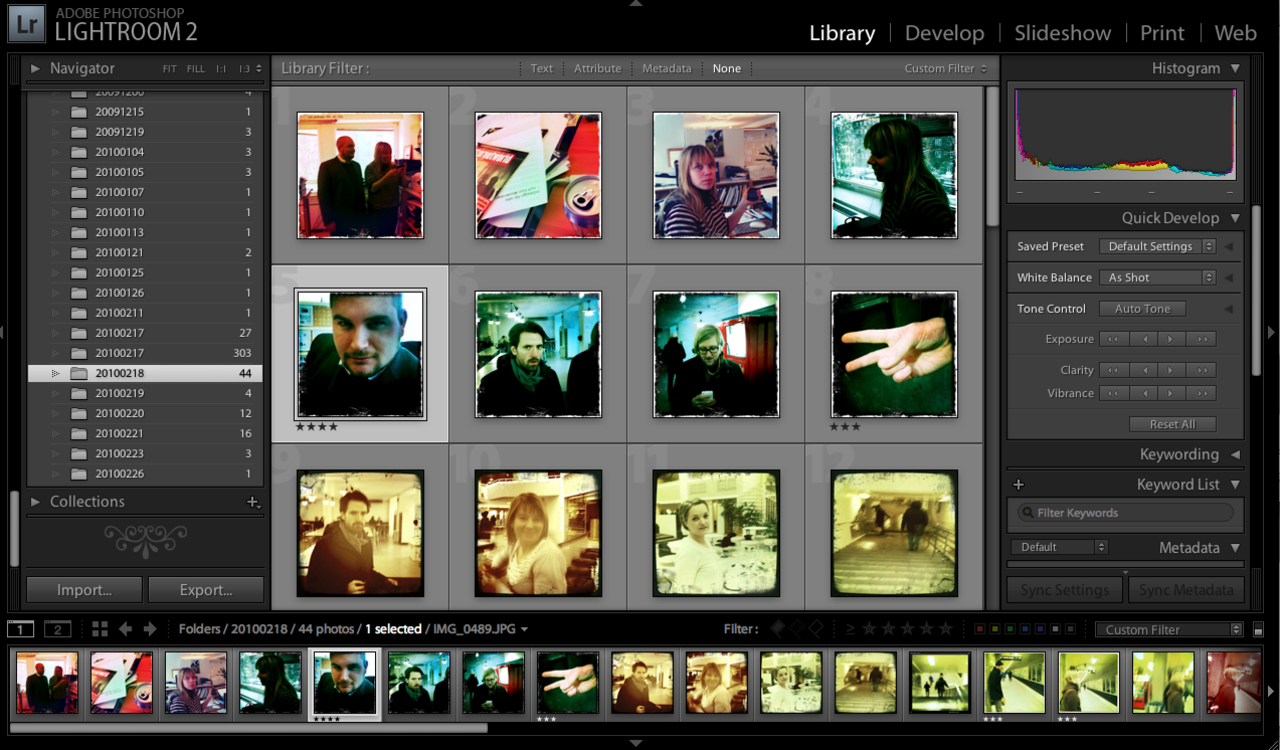Collapse the Histogram panel
1280x750 pixels.
point(1235,68)
